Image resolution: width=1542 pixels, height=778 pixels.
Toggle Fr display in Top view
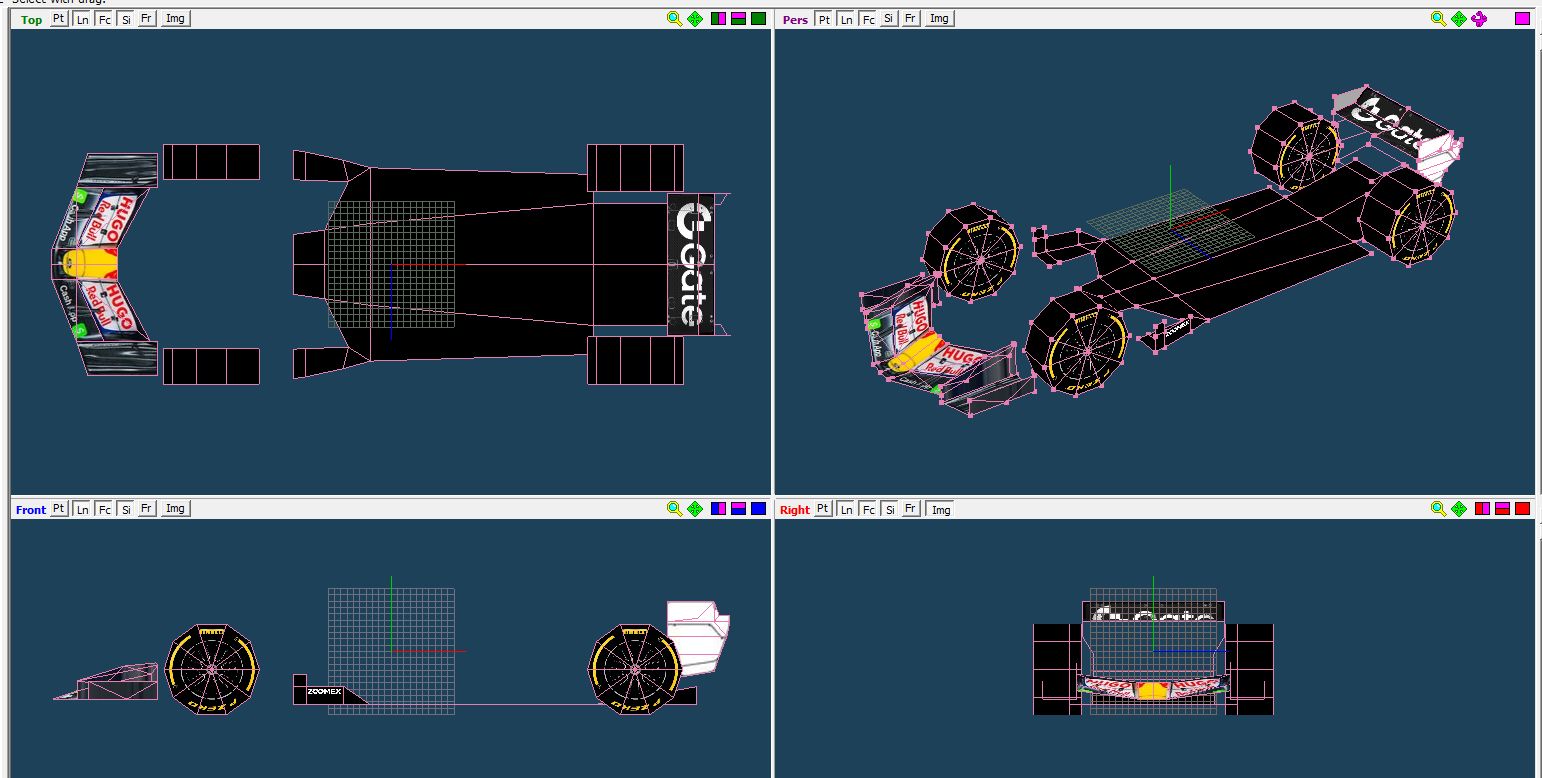(x=147, y=19)
